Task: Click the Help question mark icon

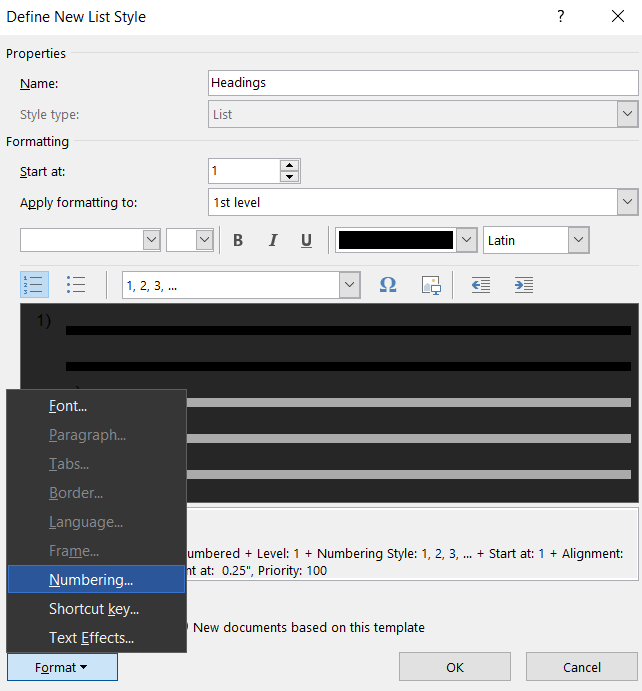Action: pos(561,16)
